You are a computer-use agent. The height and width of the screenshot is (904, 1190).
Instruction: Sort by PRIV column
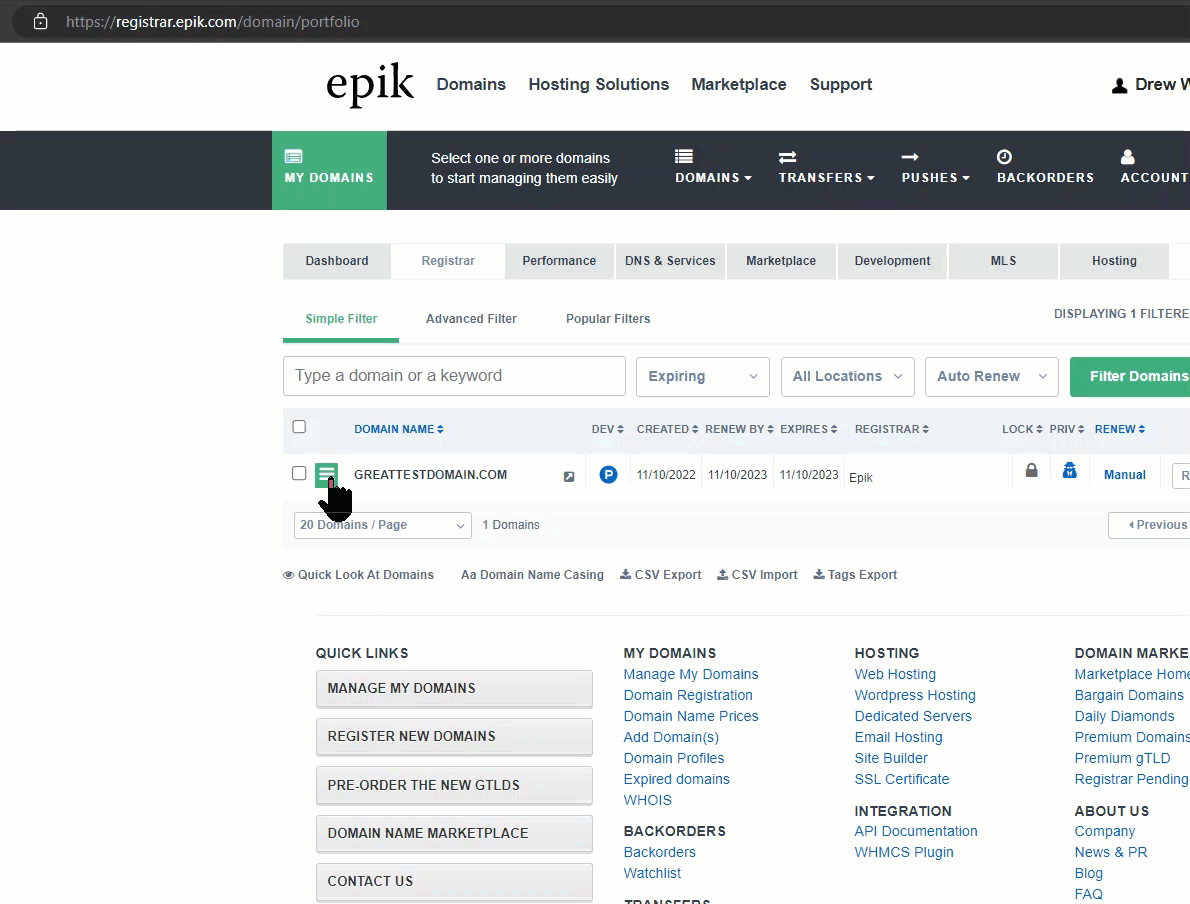click(1066, 430)
